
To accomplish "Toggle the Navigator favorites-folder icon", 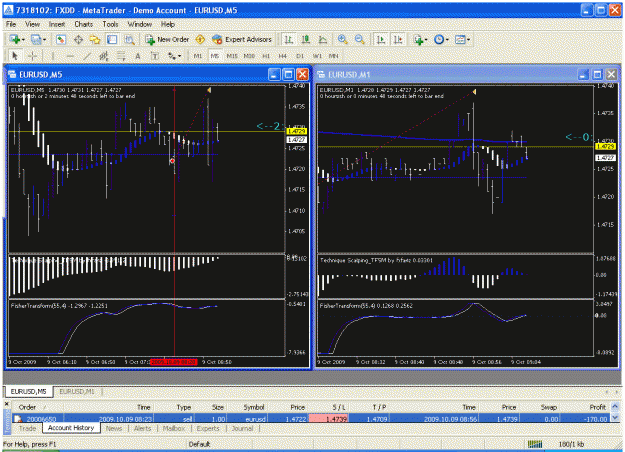I will 95,39.
